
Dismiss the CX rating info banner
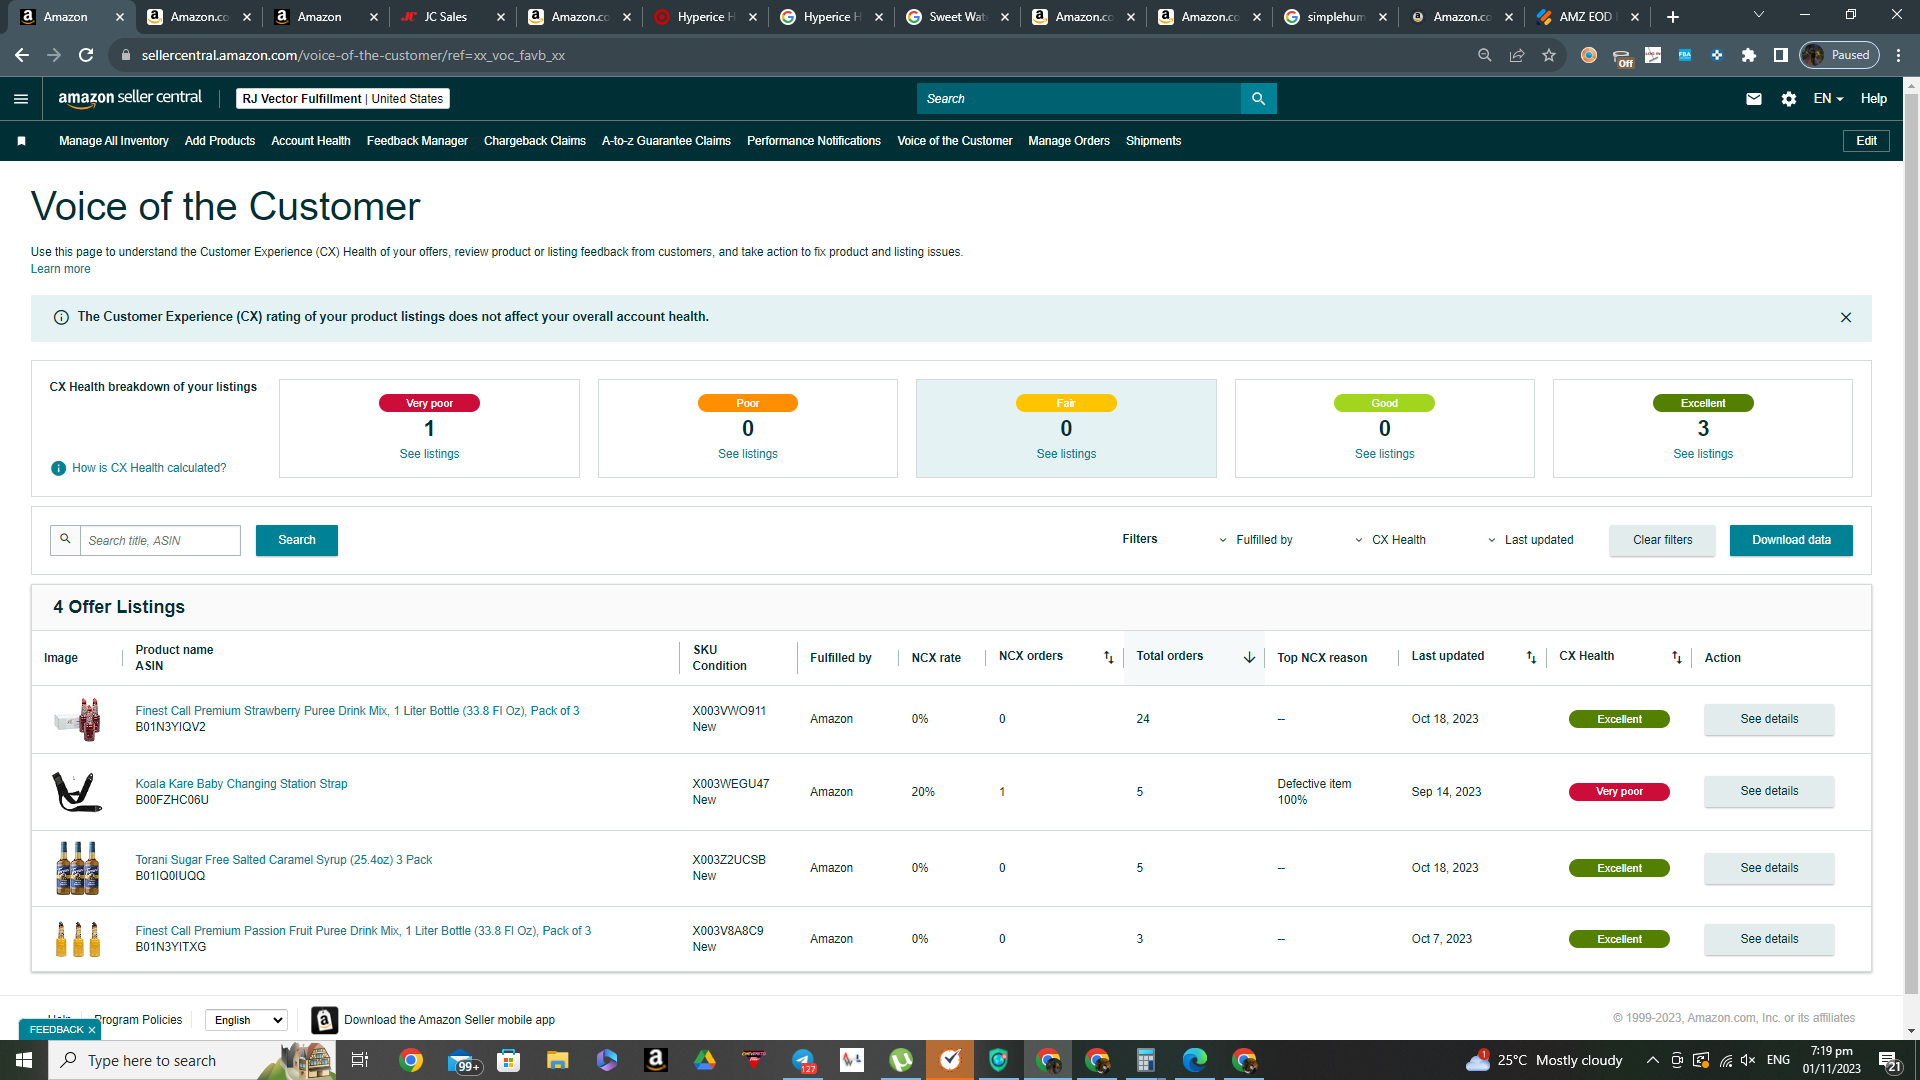(1846, 318)
